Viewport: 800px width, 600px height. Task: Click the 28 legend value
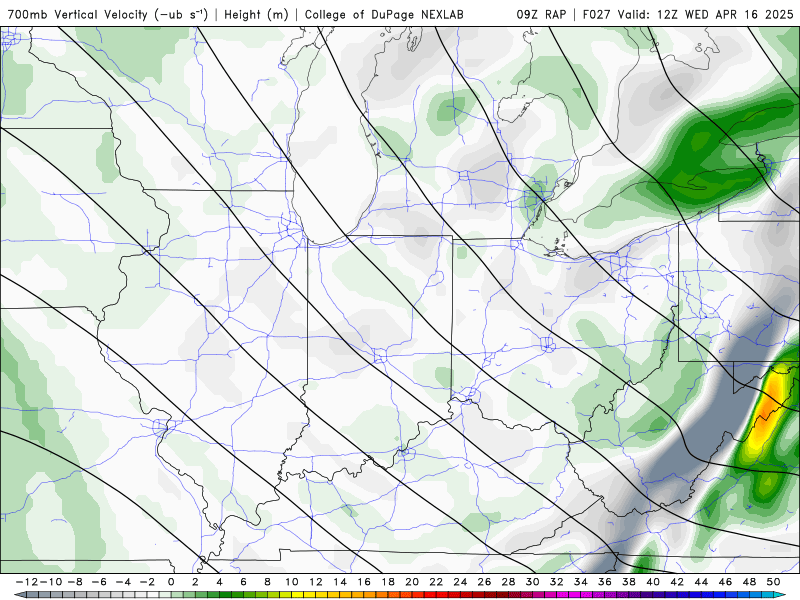tap(508, 582)
